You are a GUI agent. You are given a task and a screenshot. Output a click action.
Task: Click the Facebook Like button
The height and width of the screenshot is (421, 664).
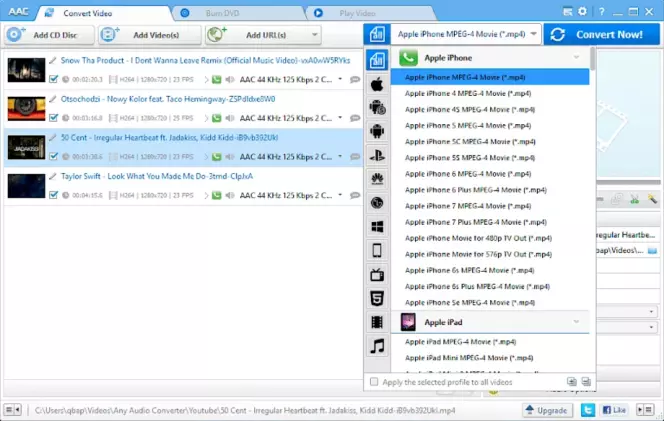[614, 410]
